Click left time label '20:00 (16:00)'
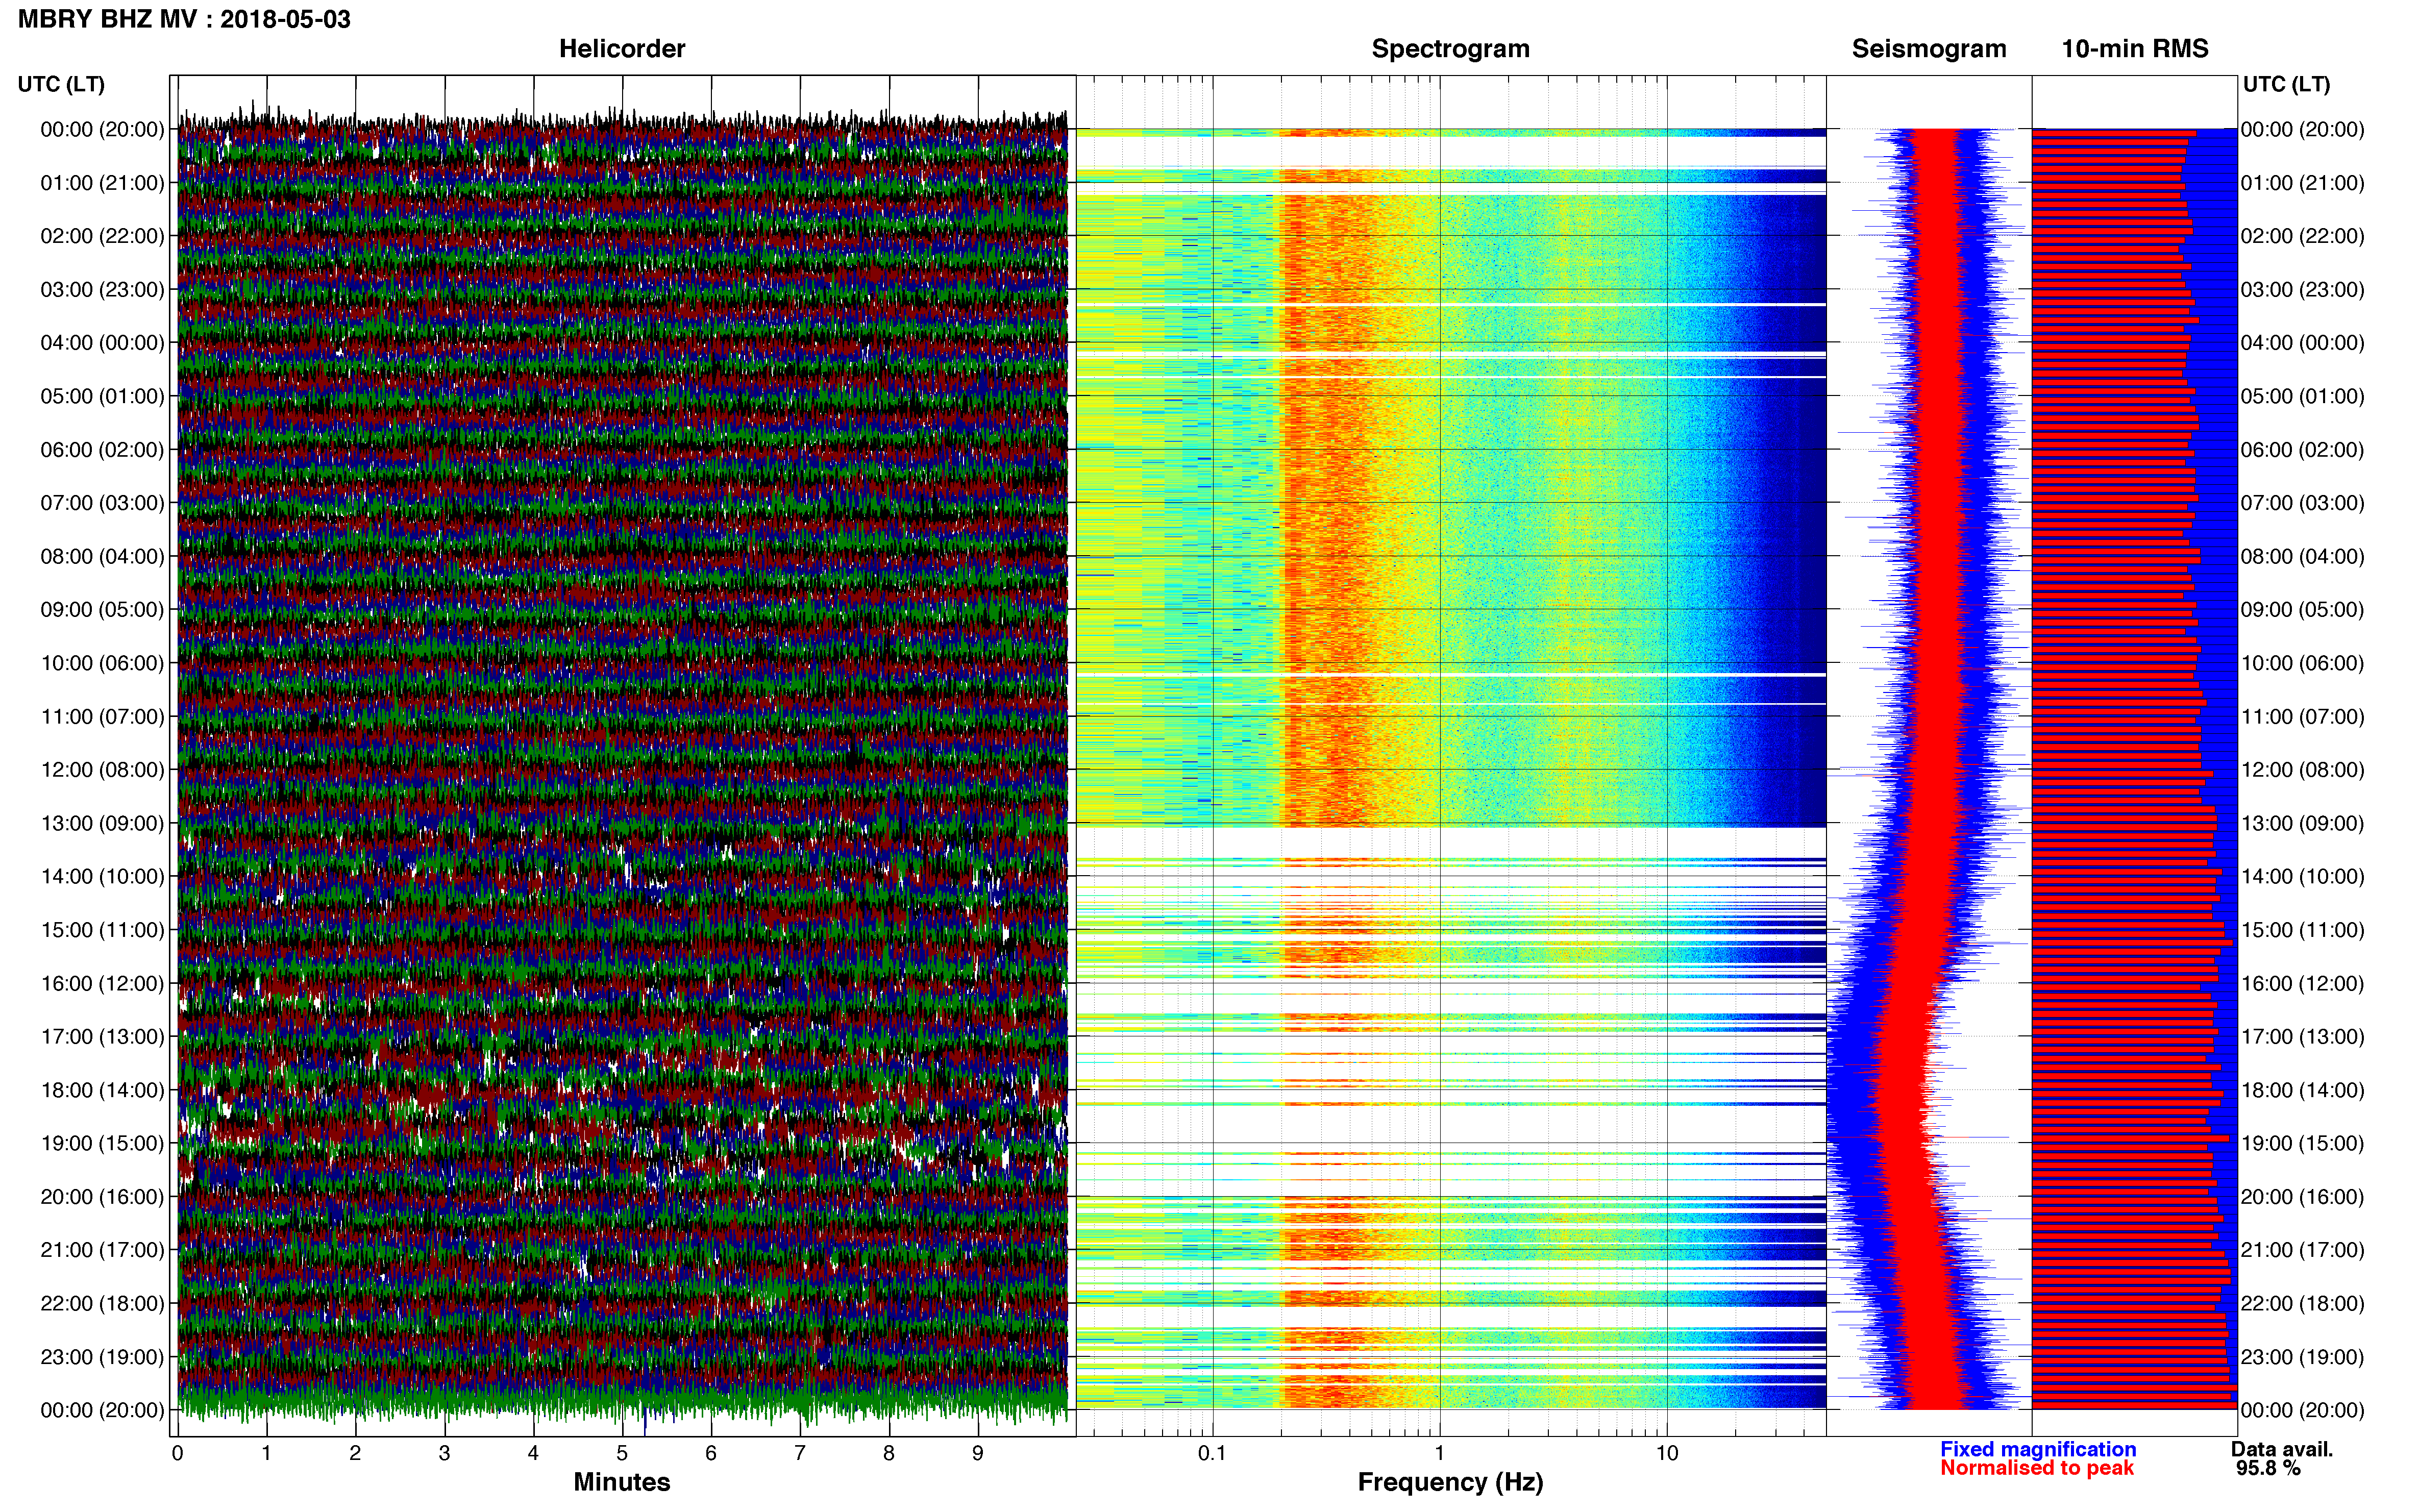 [x=102, y=1197]
